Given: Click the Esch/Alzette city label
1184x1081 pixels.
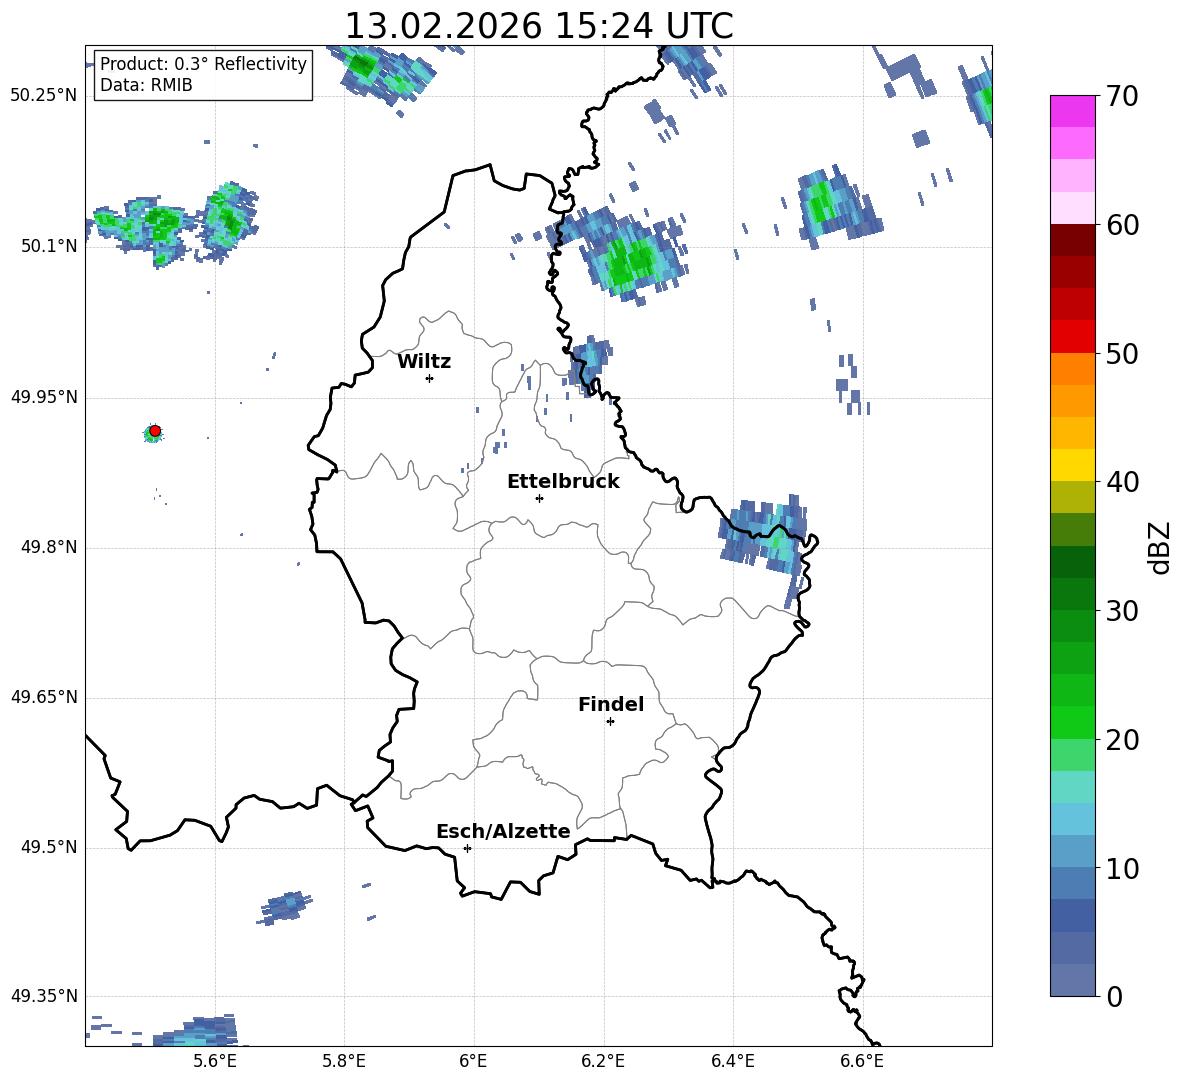Looking at the screenshot, I should point(503,831).
